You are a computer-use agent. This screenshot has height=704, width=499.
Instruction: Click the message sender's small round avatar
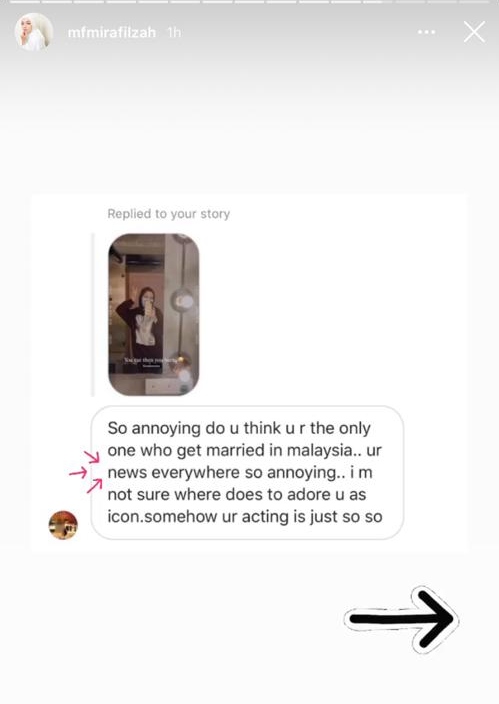[x=63, y=524]
